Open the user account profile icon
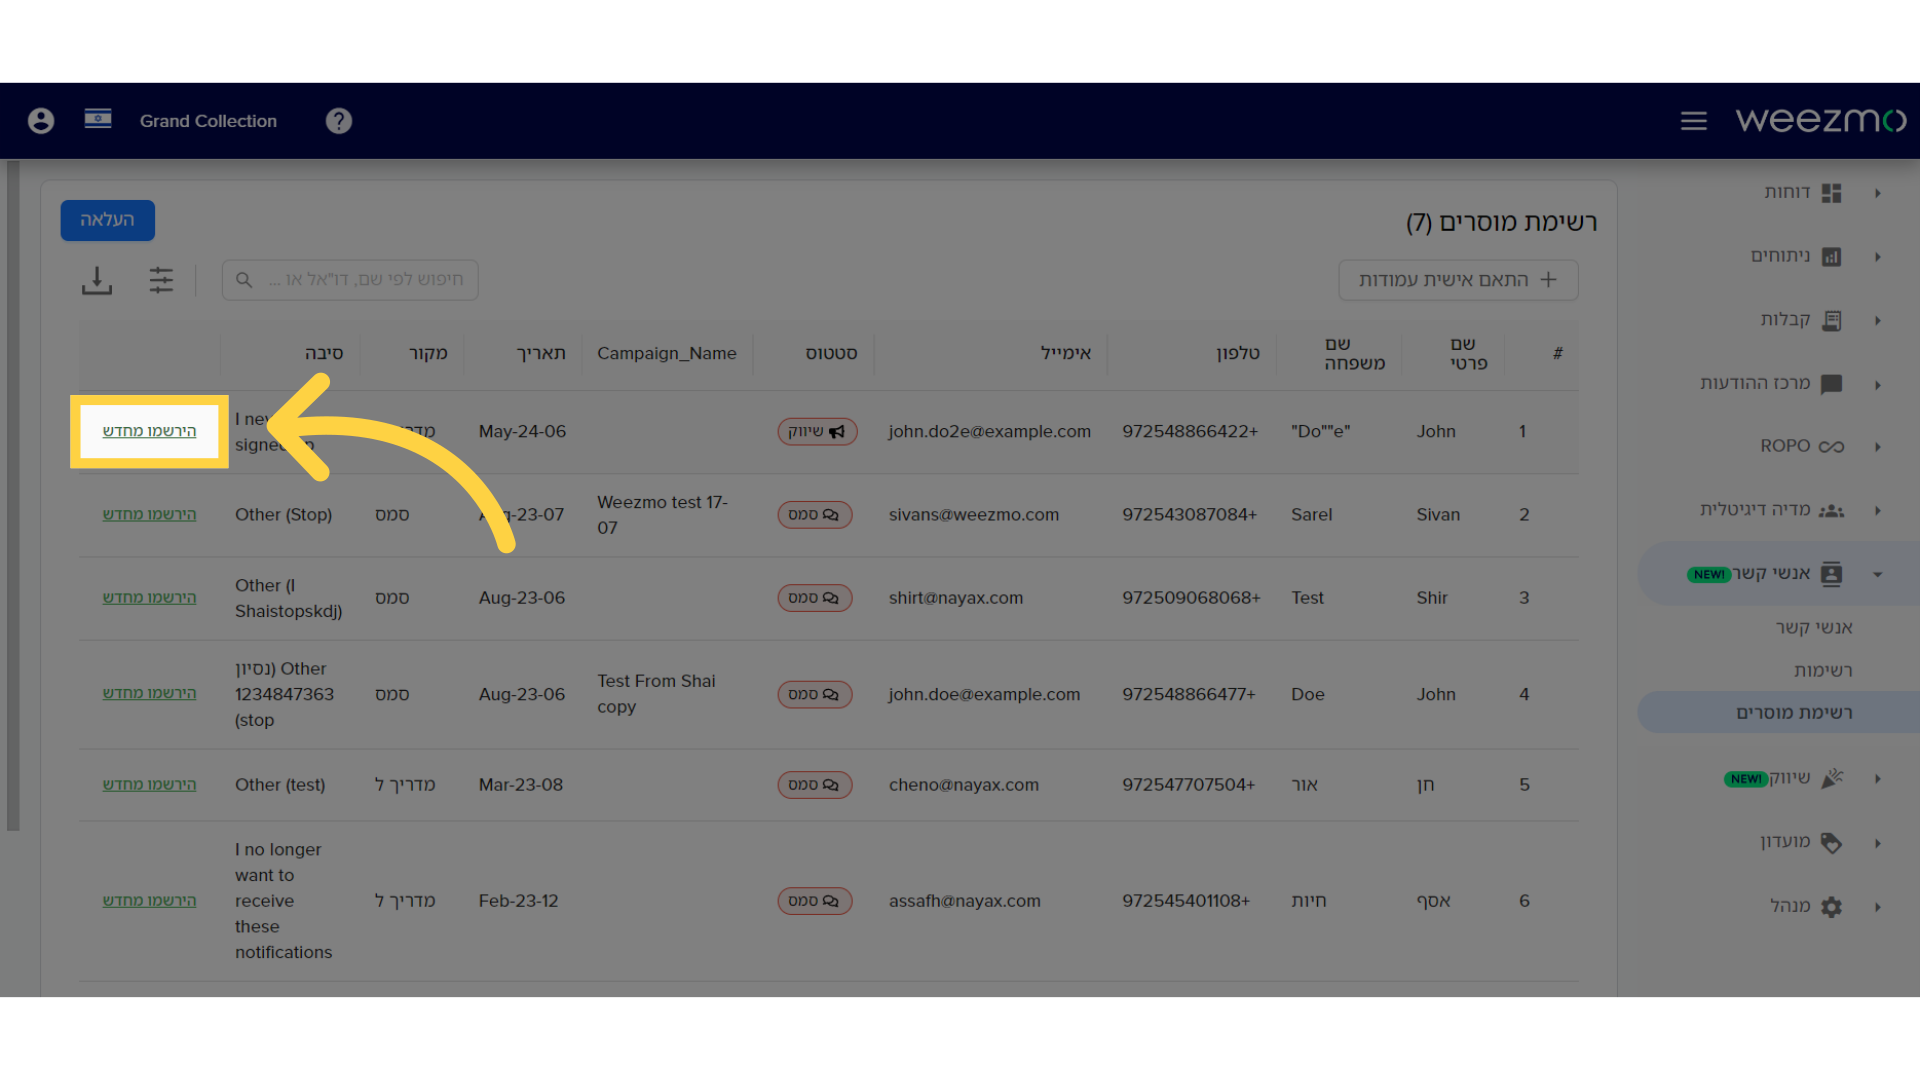The width and height of the screenshot is (1920, 1080). pos(41,121)
